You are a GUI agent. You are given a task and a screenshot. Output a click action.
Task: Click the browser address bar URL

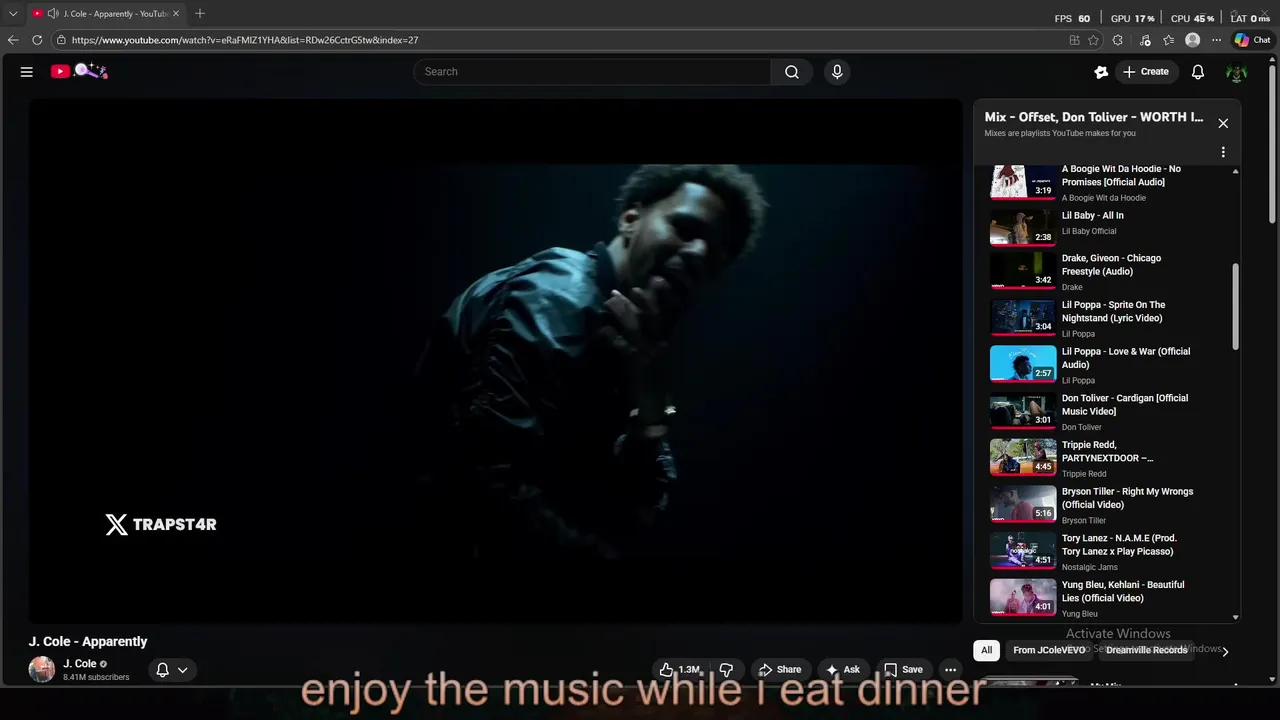[x=245, y=40]
